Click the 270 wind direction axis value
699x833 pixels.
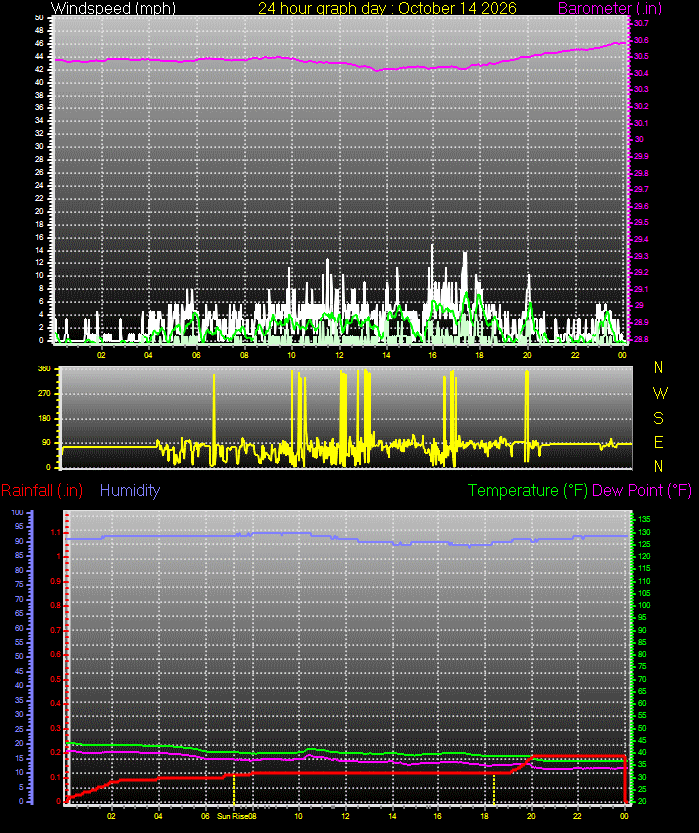44,394
